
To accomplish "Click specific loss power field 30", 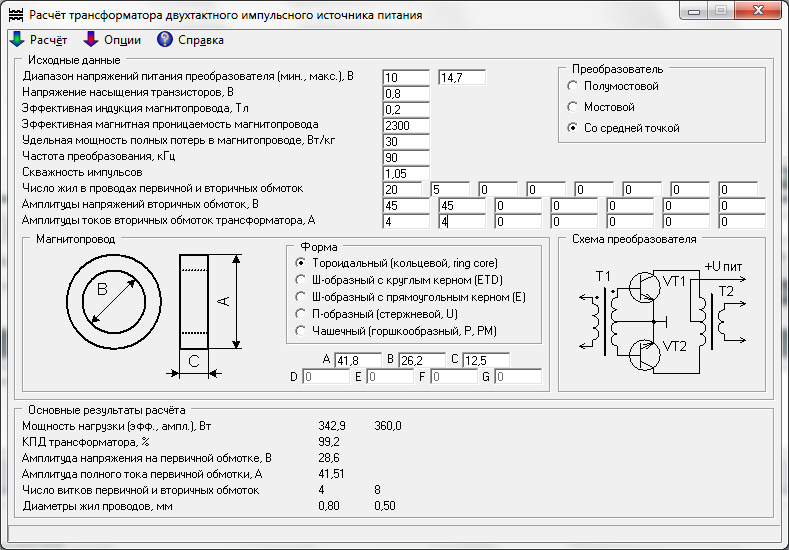I will click(406, 141).
